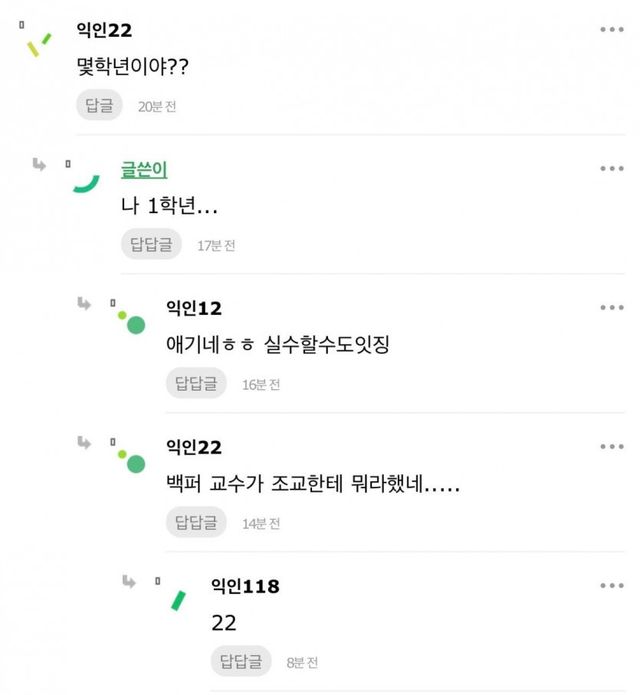Image resolution: width=640 pixels, height=695 pixels.
Task: Open the three-dot menu on 익인12's comment
Action: [x=611, y=307]
